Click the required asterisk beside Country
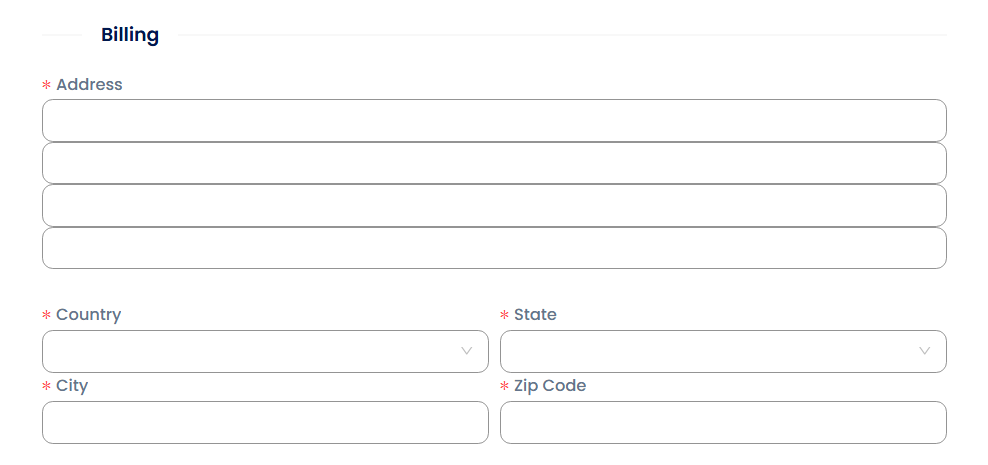Viewport: 988px width, 465px height. pyautogui.click(x=46, y=316)
